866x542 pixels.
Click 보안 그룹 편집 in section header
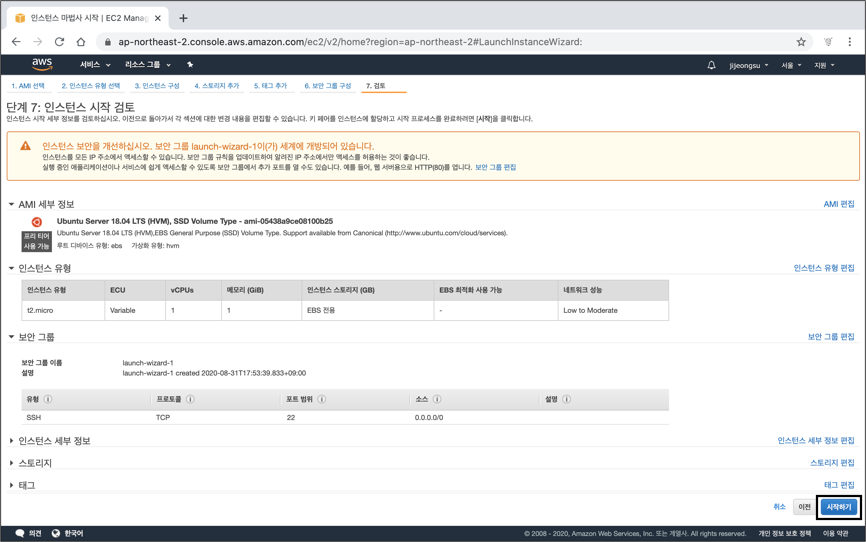831,336
